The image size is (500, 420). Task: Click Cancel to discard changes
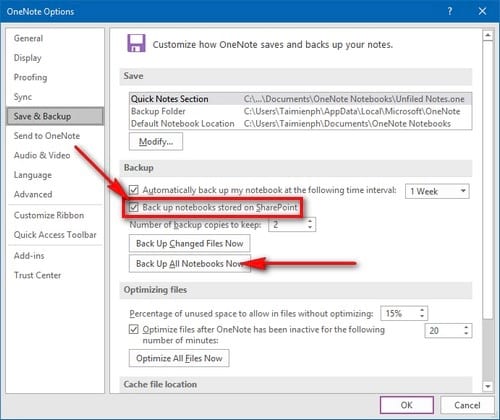pos(467,405)
